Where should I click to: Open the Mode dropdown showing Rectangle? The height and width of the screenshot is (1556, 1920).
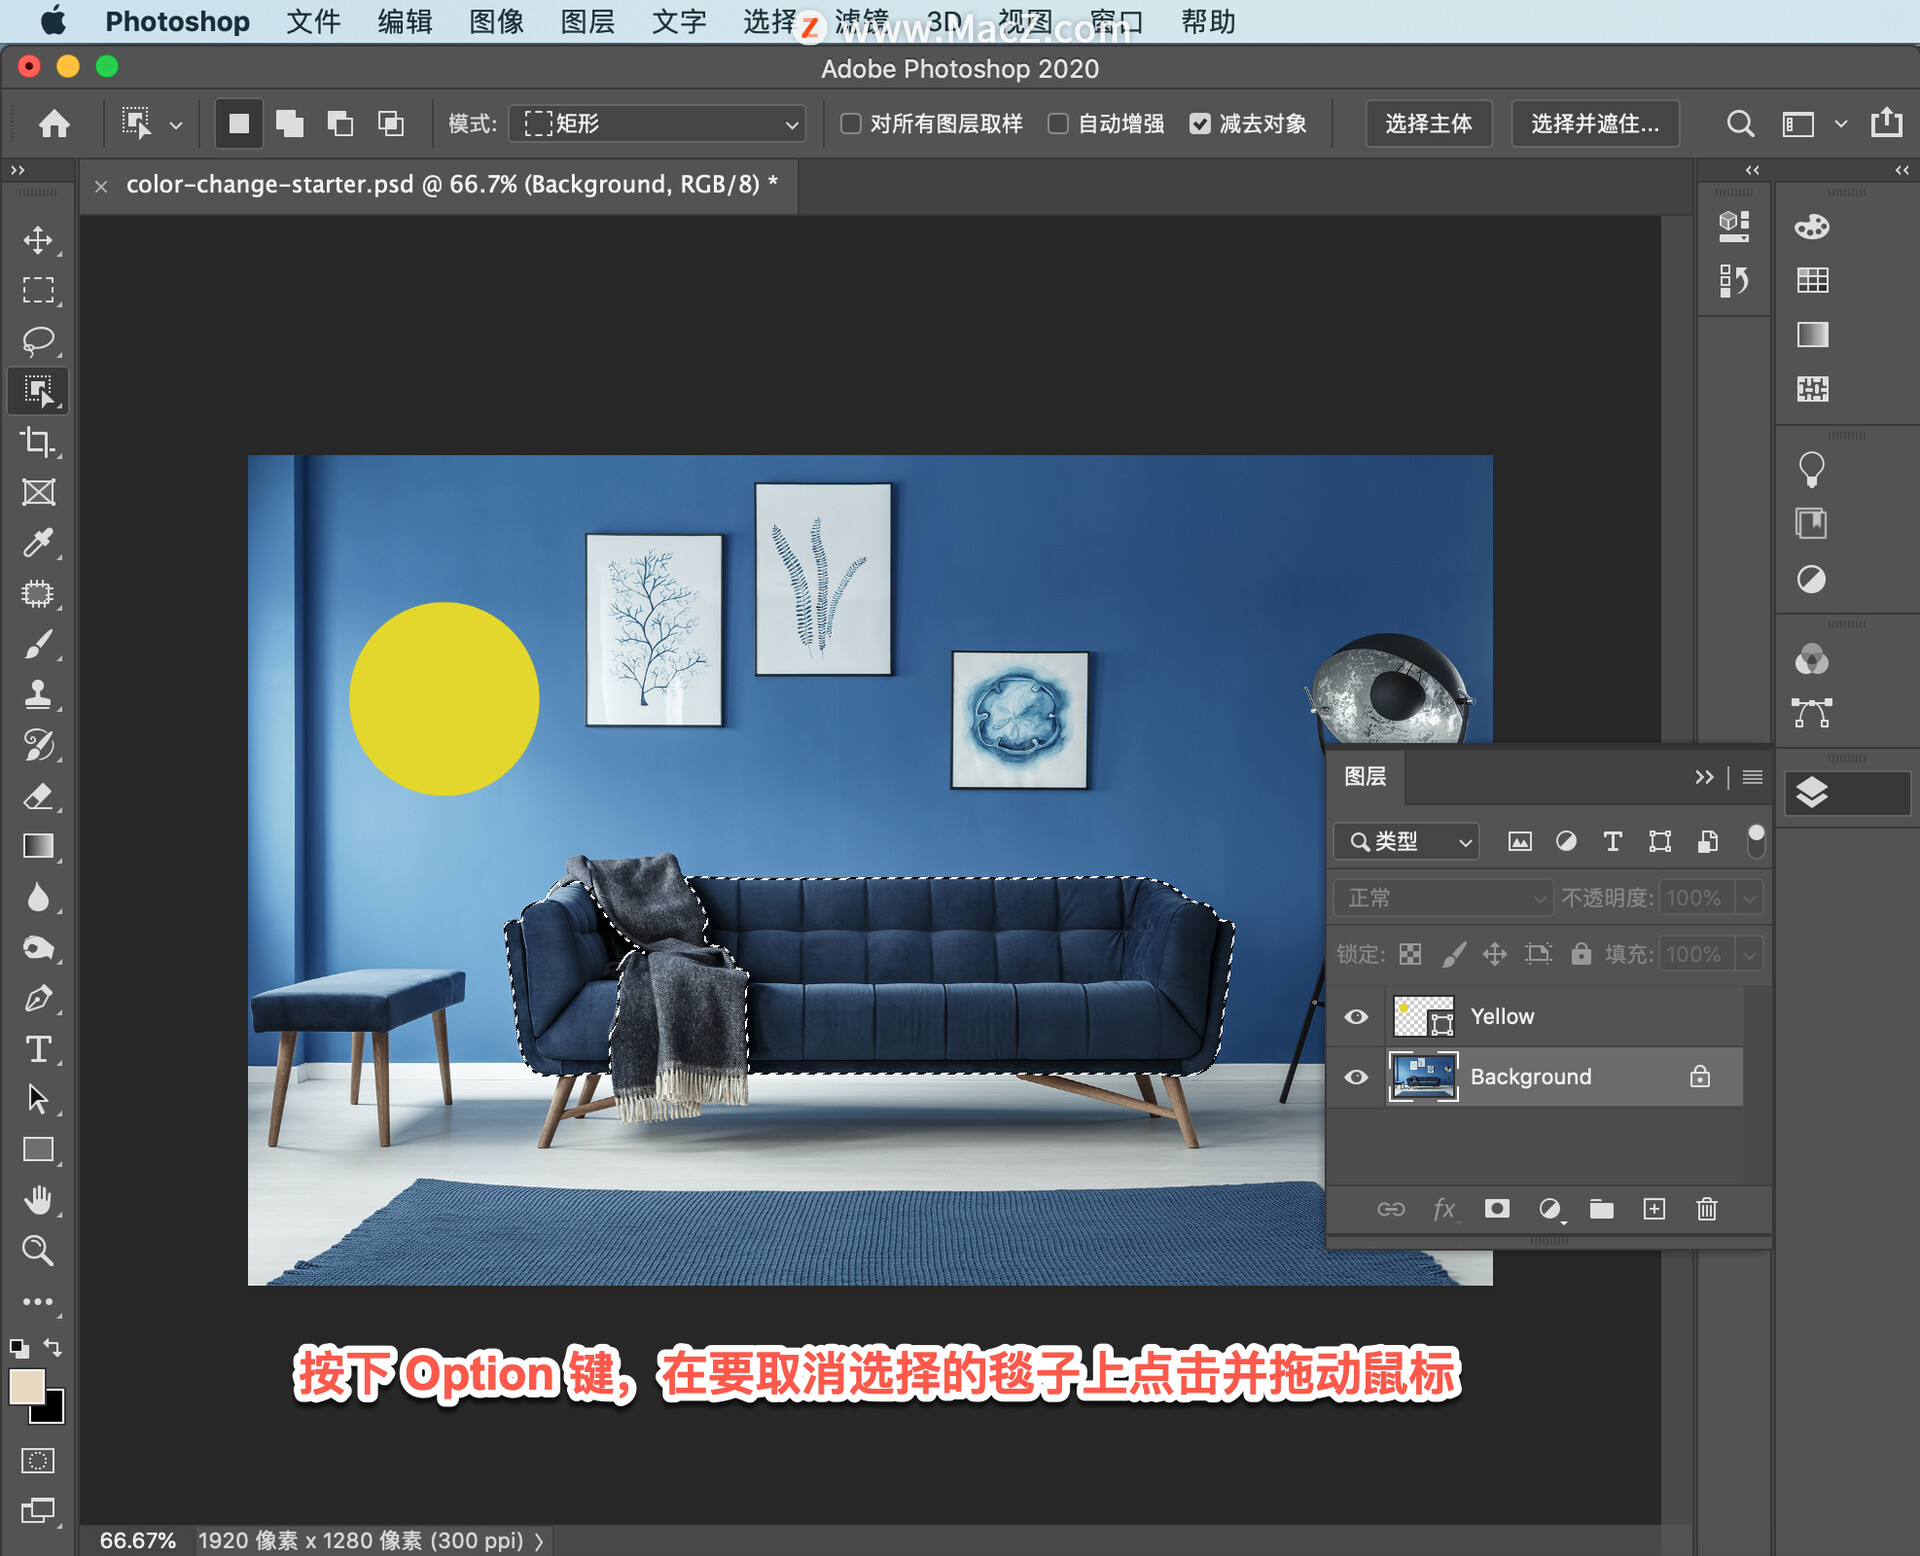(x=658, y=124)
